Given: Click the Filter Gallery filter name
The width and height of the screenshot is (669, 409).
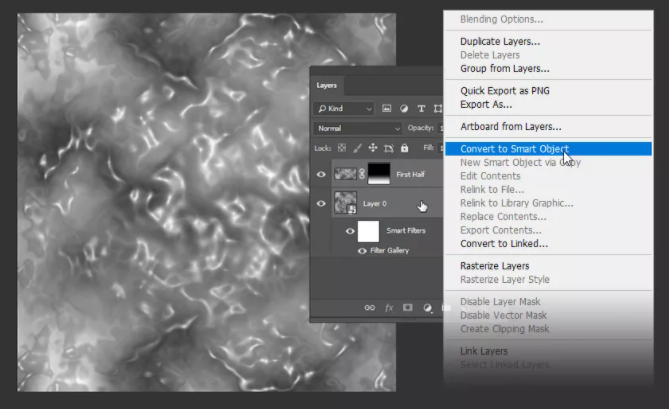Looking at the screenshot, I should 390,251.
